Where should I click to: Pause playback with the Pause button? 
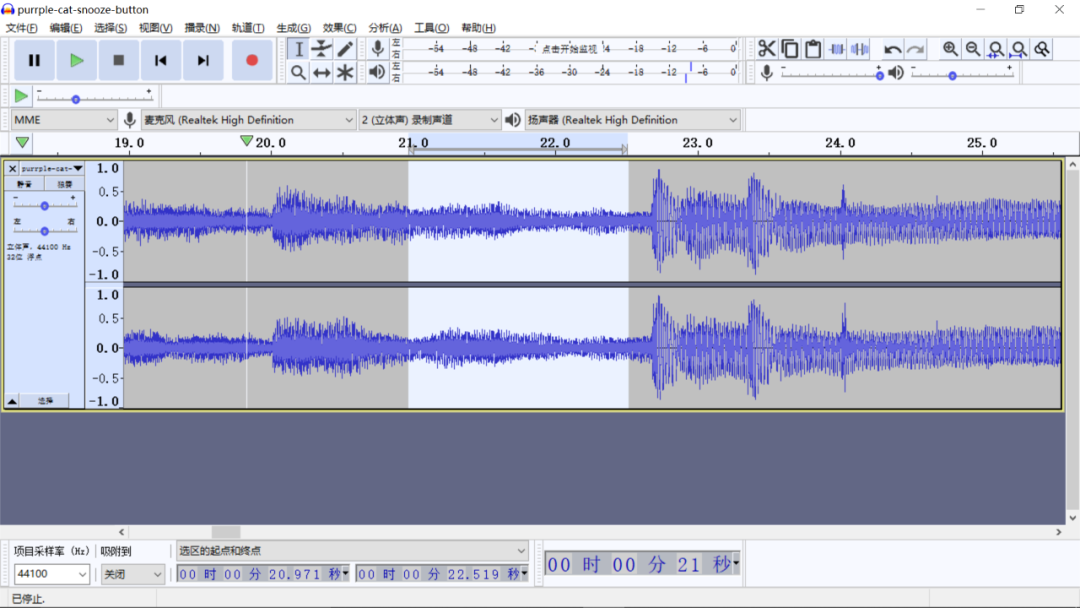pos(34,61)
